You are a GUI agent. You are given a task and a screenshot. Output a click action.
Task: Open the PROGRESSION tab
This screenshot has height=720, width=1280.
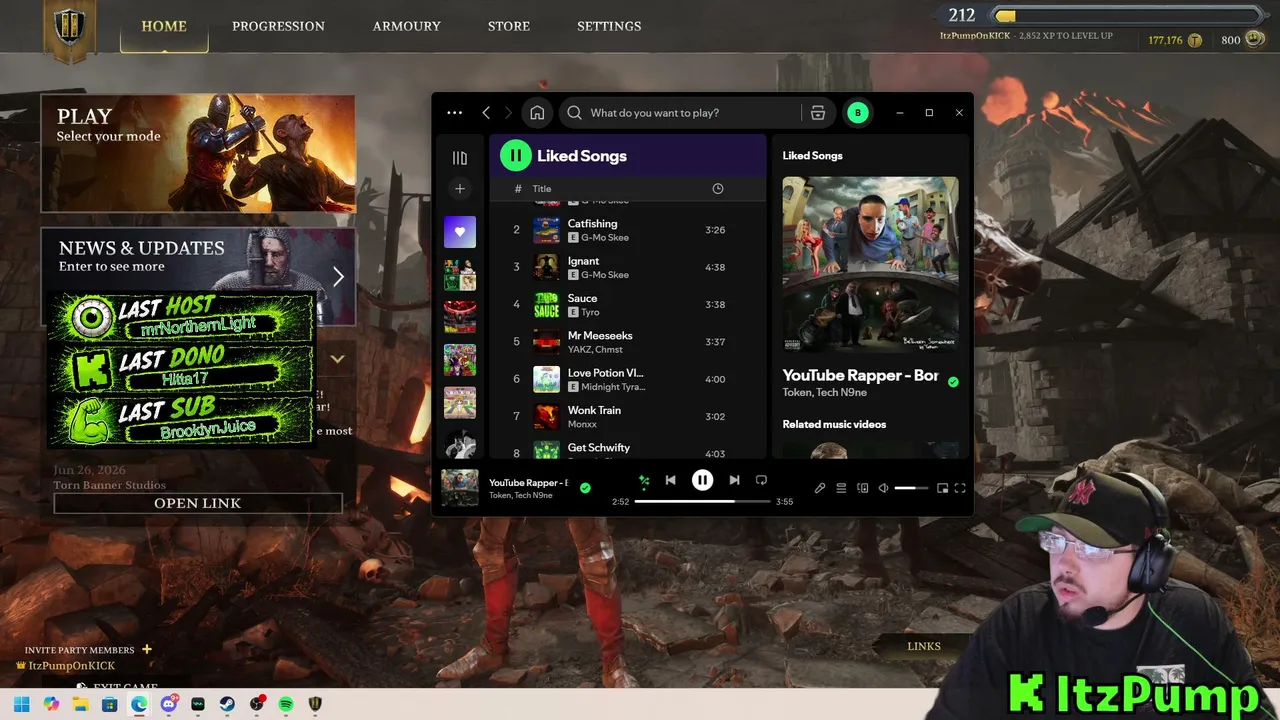pyautogui.click(x=278, y=26)
